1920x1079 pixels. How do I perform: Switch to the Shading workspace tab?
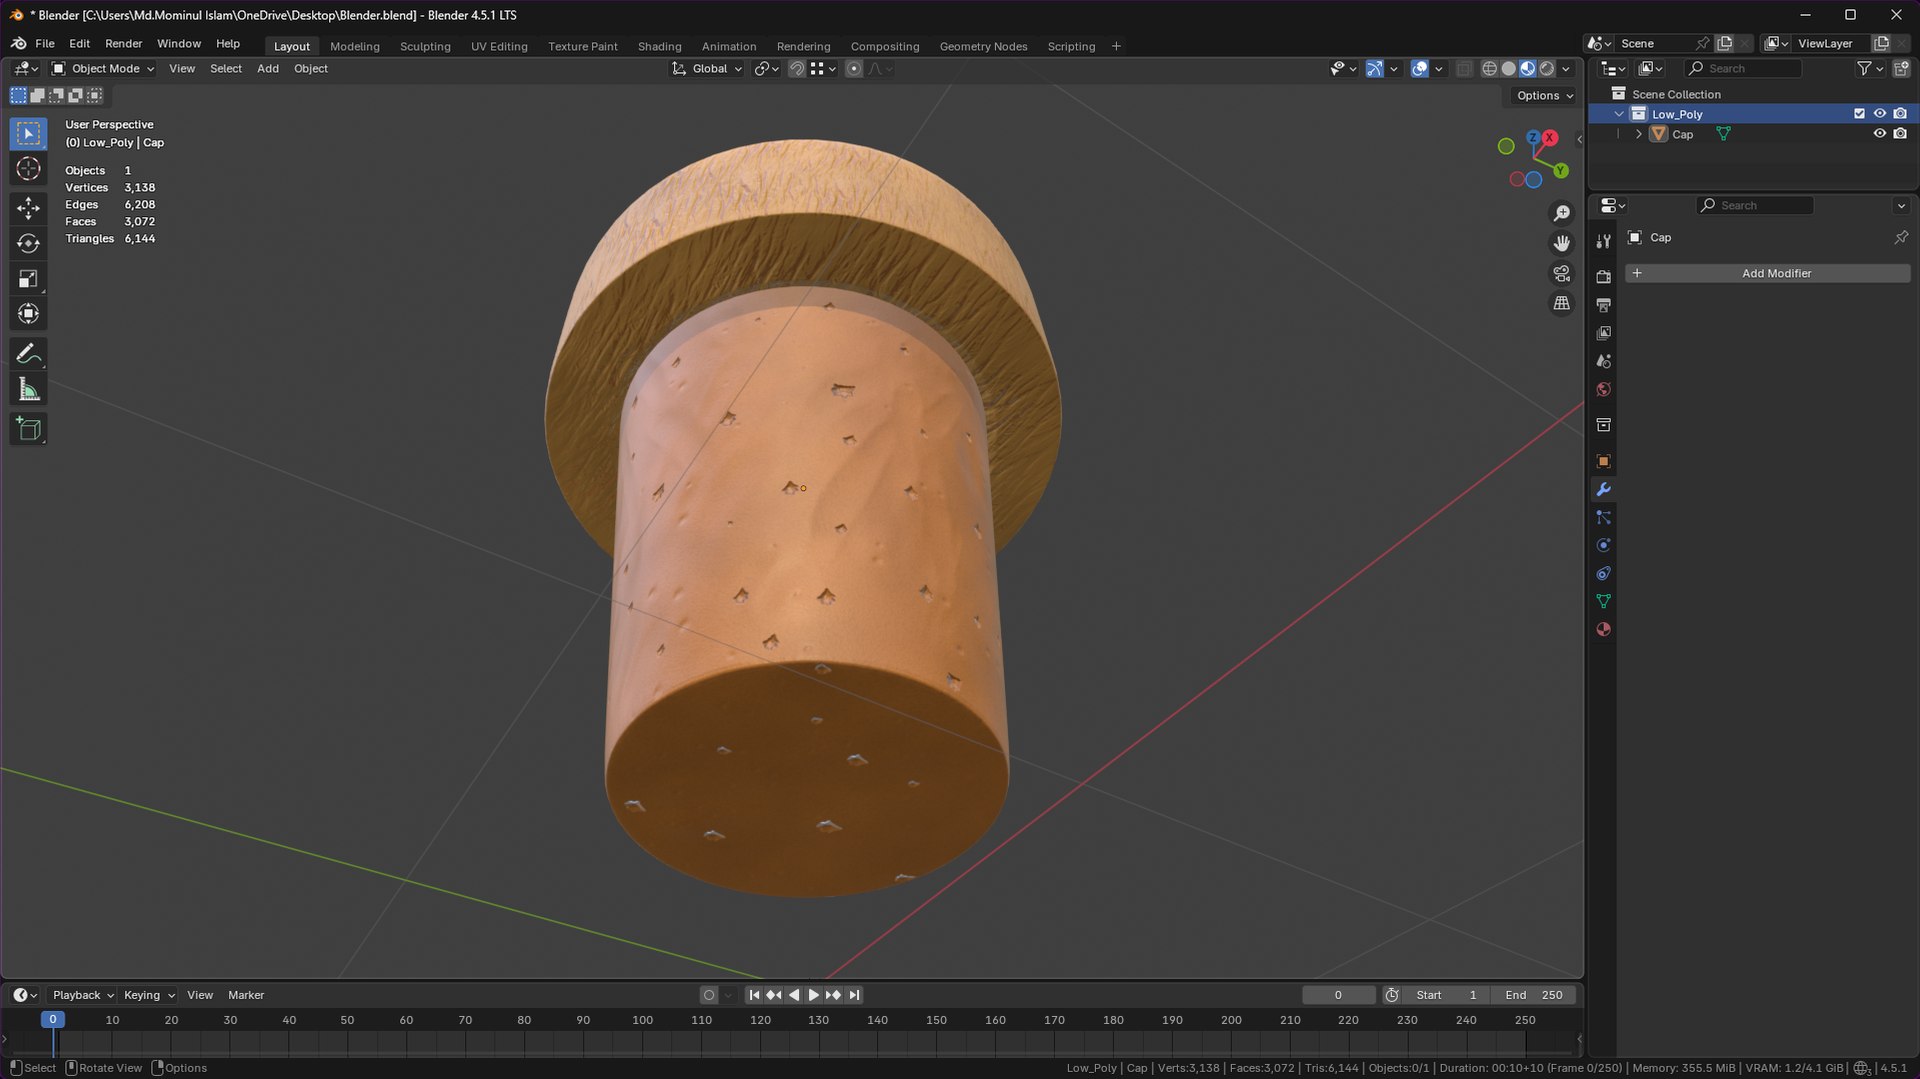[x=659, y=46]
